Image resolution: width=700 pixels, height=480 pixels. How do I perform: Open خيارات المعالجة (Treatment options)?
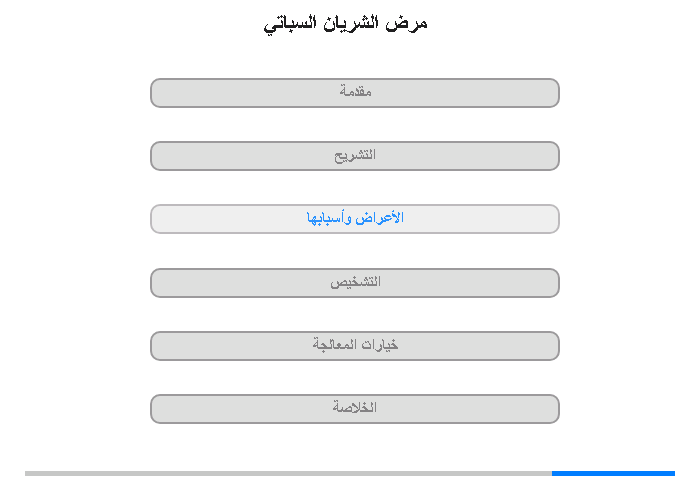(x=355, y=346)
